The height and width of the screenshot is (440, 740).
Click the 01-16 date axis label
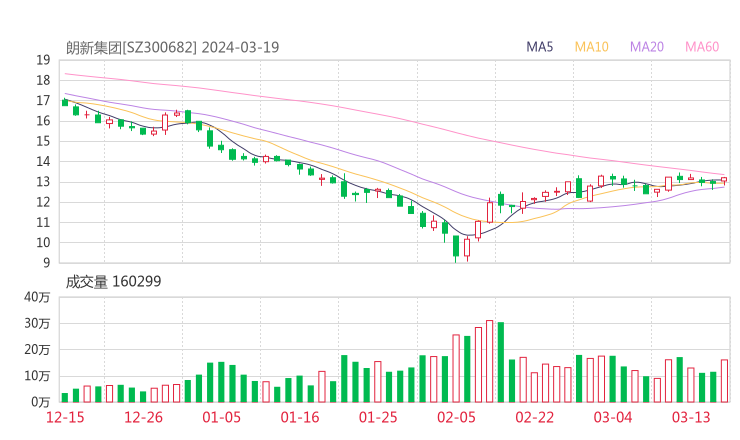[300, 417]
